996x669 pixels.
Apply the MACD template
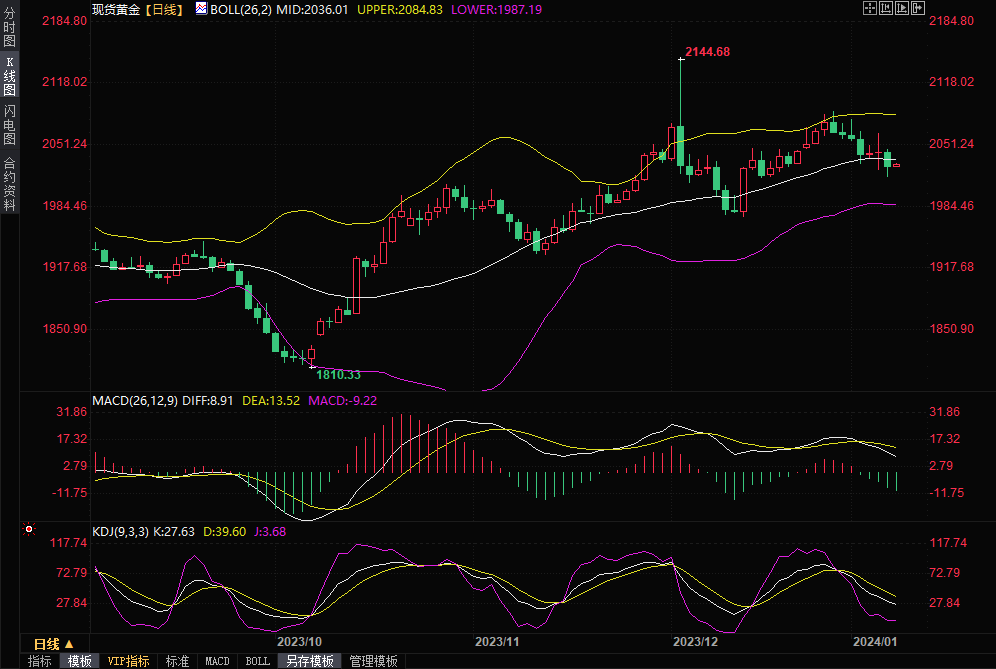coord(217,661)
